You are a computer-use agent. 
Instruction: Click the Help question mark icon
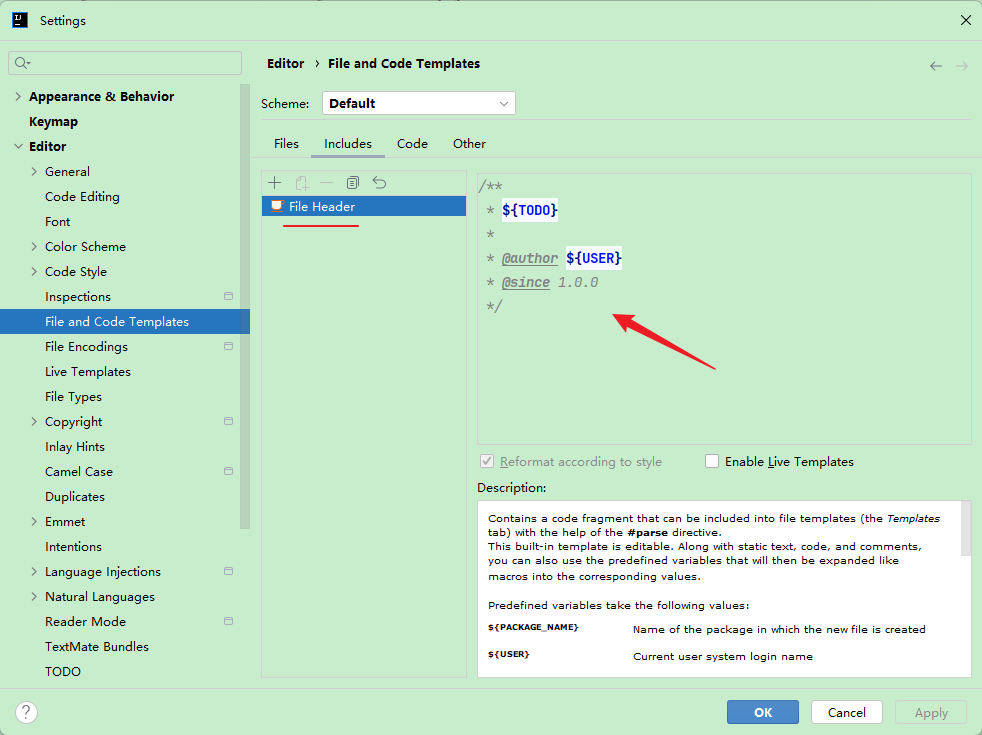tap(27, 712)
